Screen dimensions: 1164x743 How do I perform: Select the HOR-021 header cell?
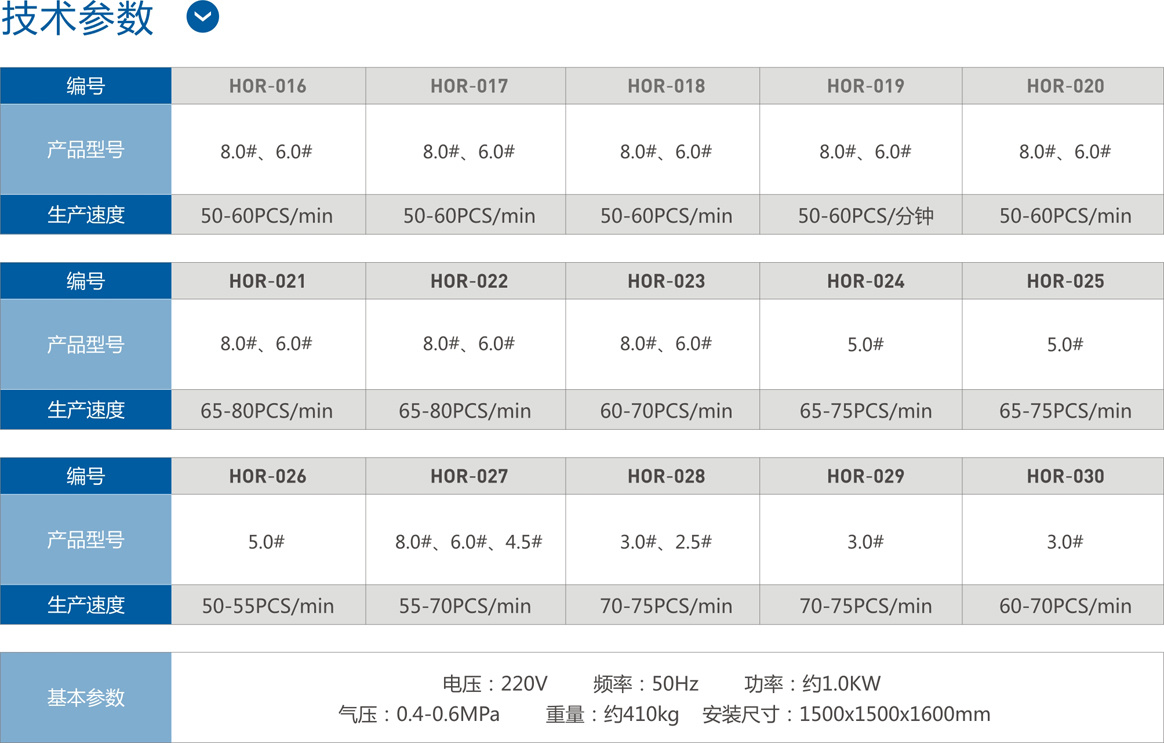[x=268, y=281]
